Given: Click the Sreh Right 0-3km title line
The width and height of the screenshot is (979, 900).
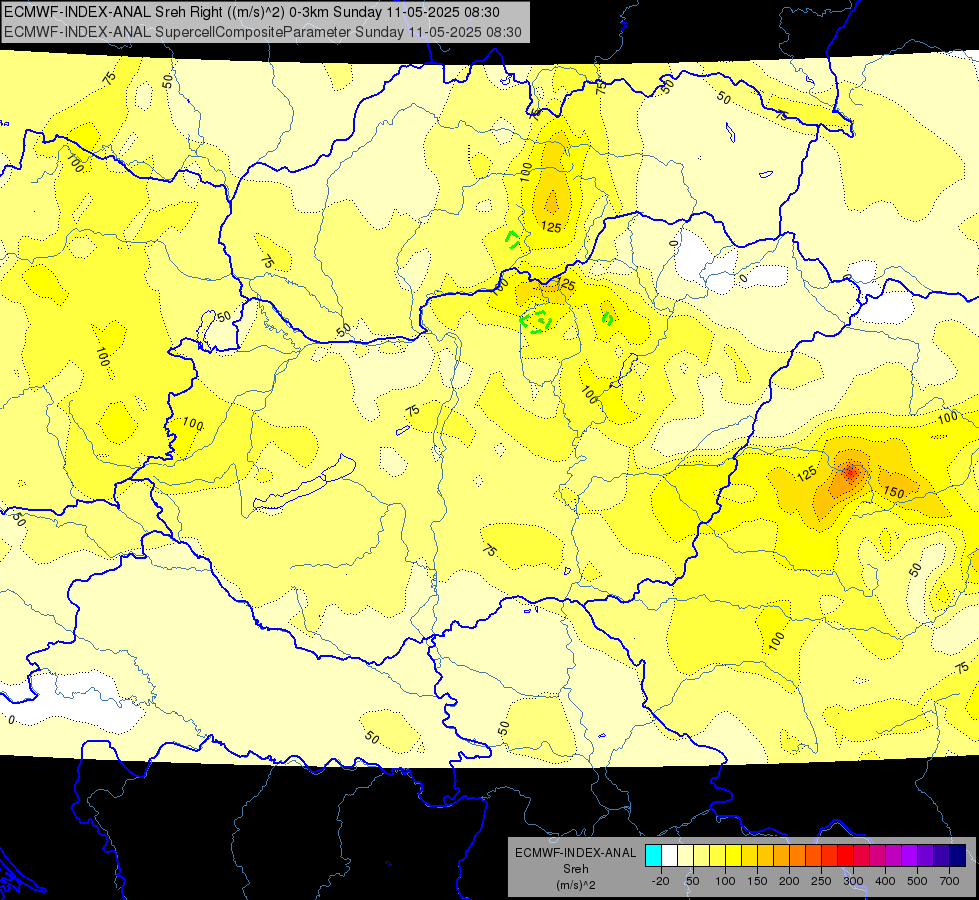Looking at the screenshot, I should click(x=252, y=12).
